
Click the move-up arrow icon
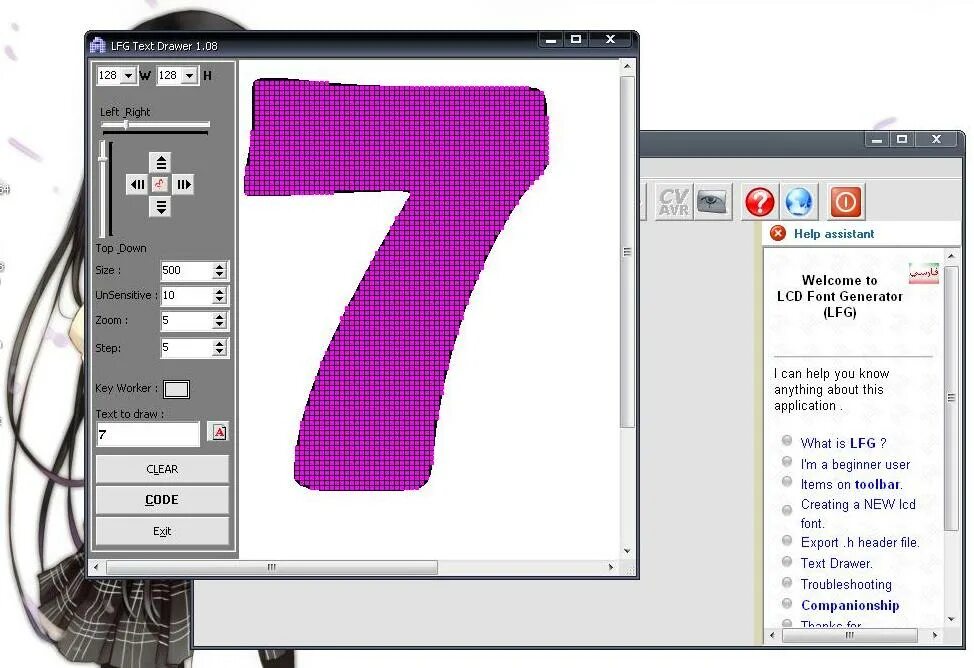[x=161, y=163]
